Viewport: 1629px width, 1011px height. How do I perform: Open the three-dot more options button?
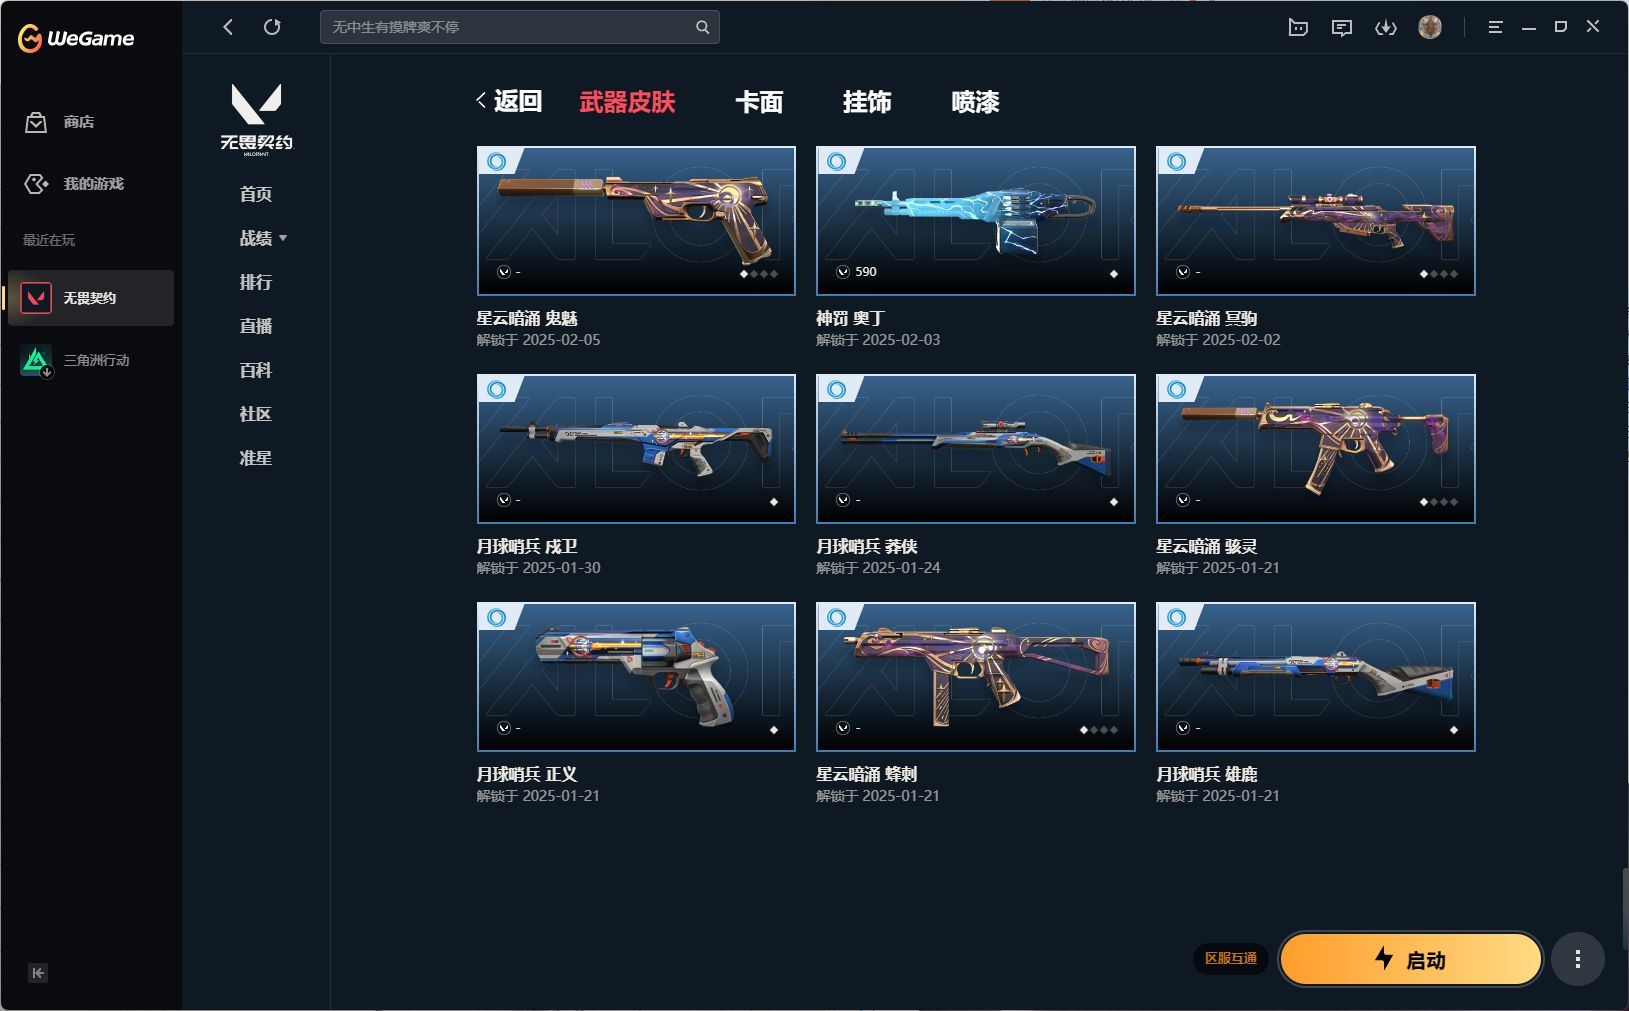coord(1577,960)
